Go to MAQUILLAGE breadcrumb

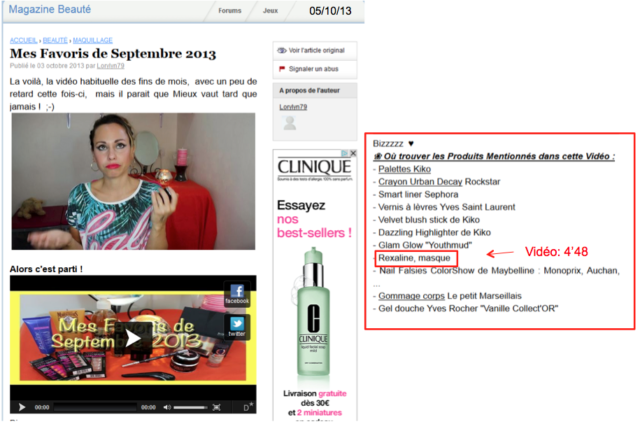(x=93, y=40)
